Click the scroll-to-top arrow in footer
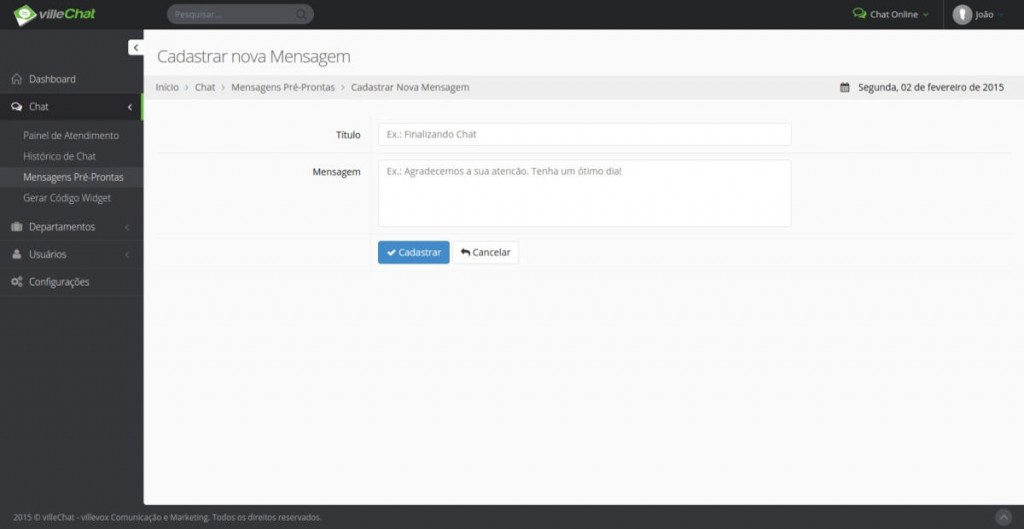The height and width of the screenshot is (529, 1024). pos(1004,517)
